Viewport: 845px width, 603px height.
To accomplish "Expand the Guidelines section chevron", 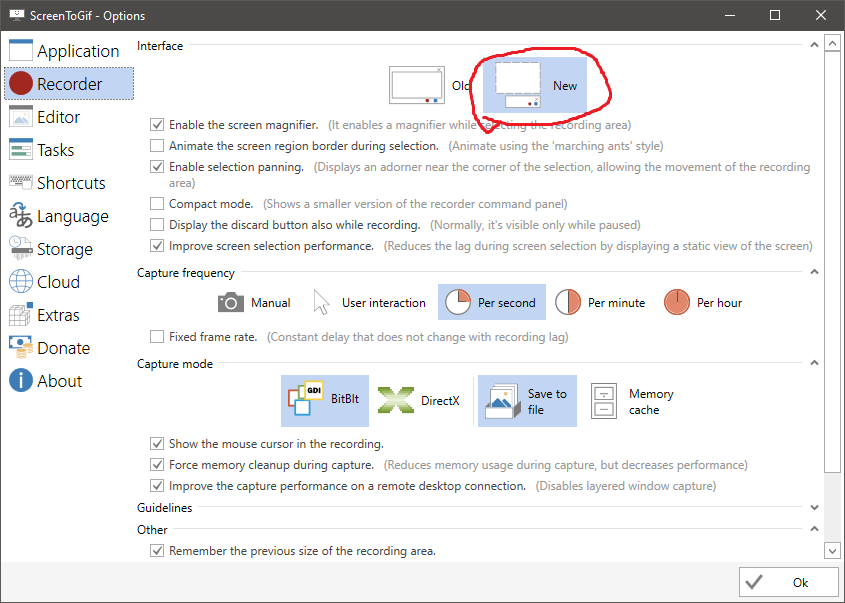I will 814,508.
